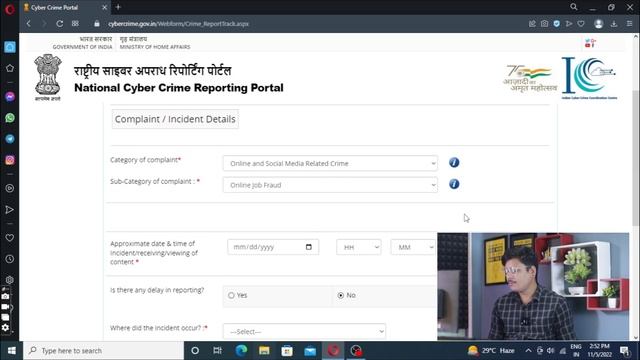Open ad blocker shield icon
Screen dimensions: 640x360
(x=557, y=24)
